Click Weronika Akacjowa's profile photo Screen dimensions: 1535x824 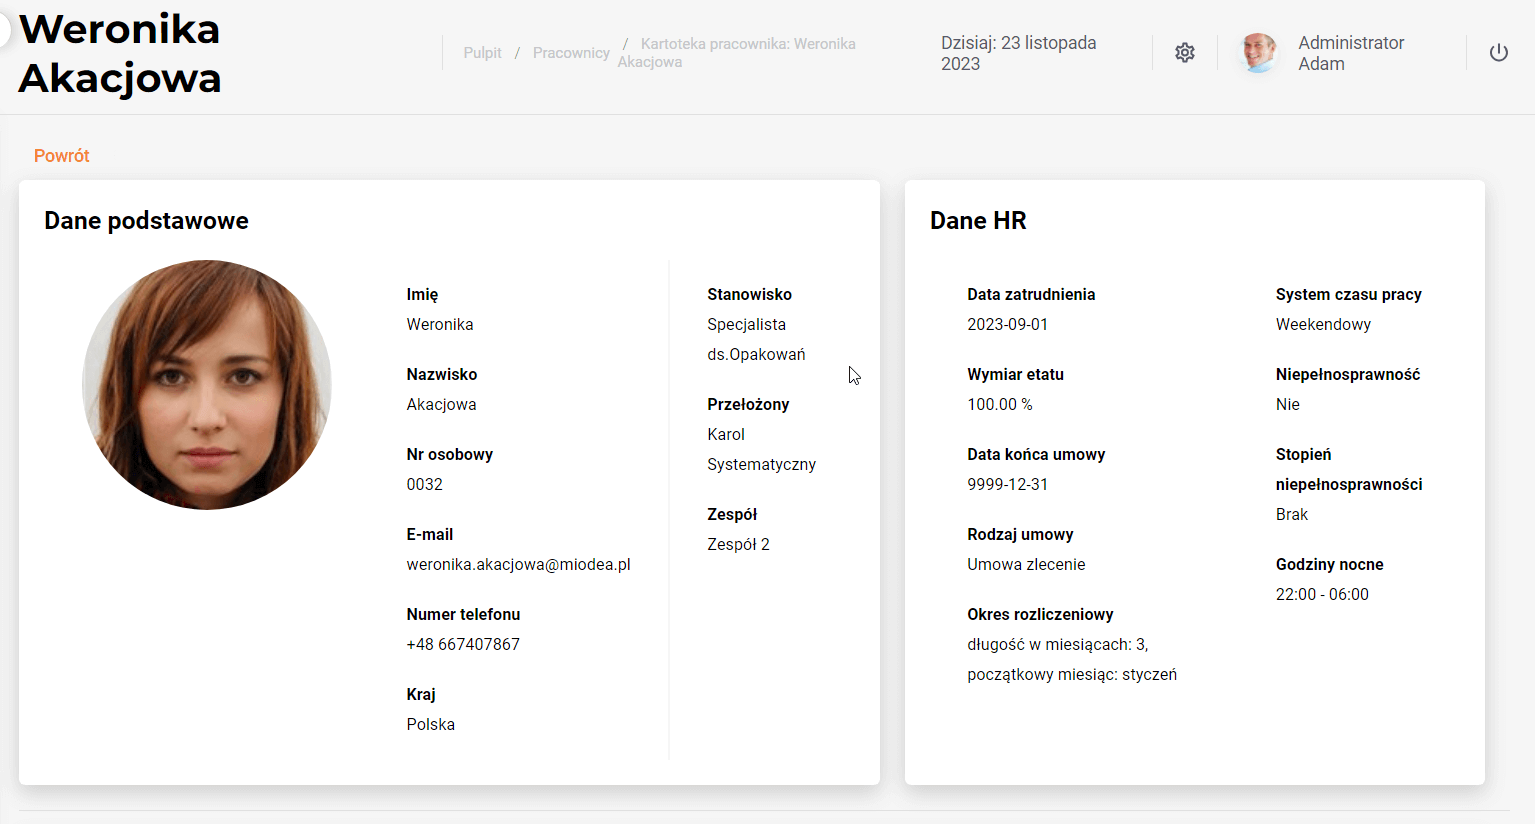[207, 385]
